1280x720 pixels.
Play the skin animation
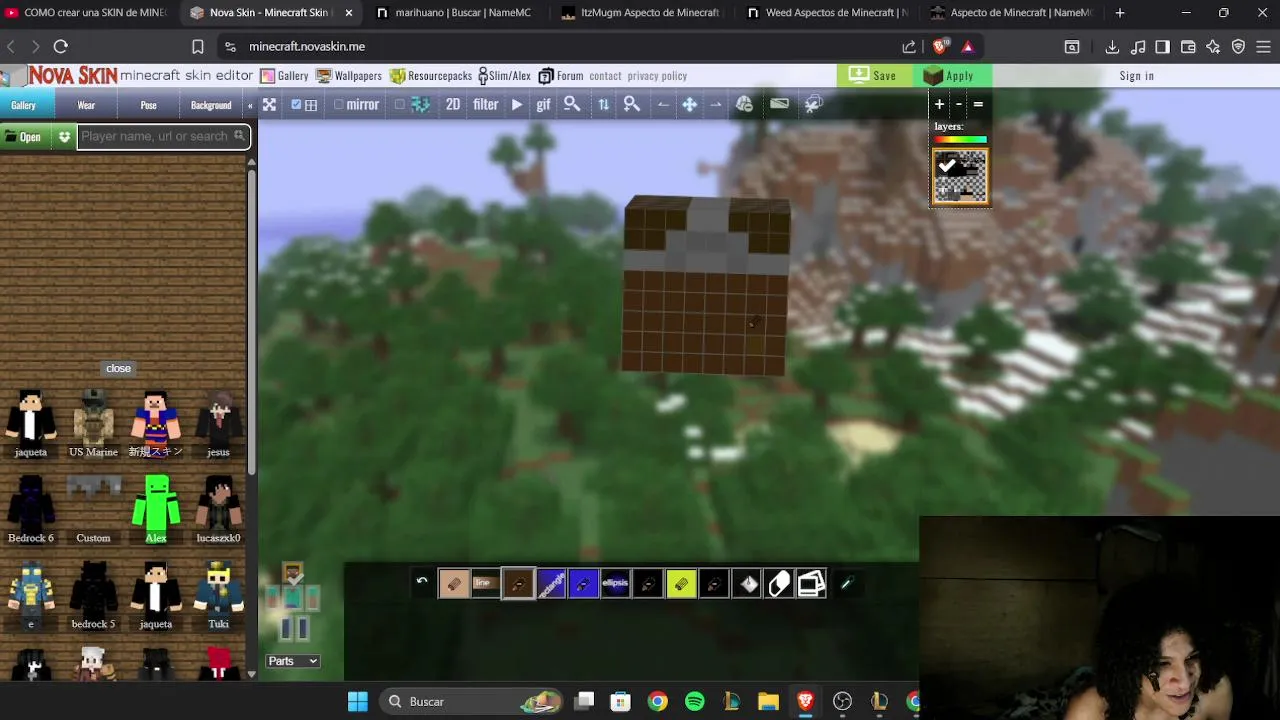pos(517,104)
